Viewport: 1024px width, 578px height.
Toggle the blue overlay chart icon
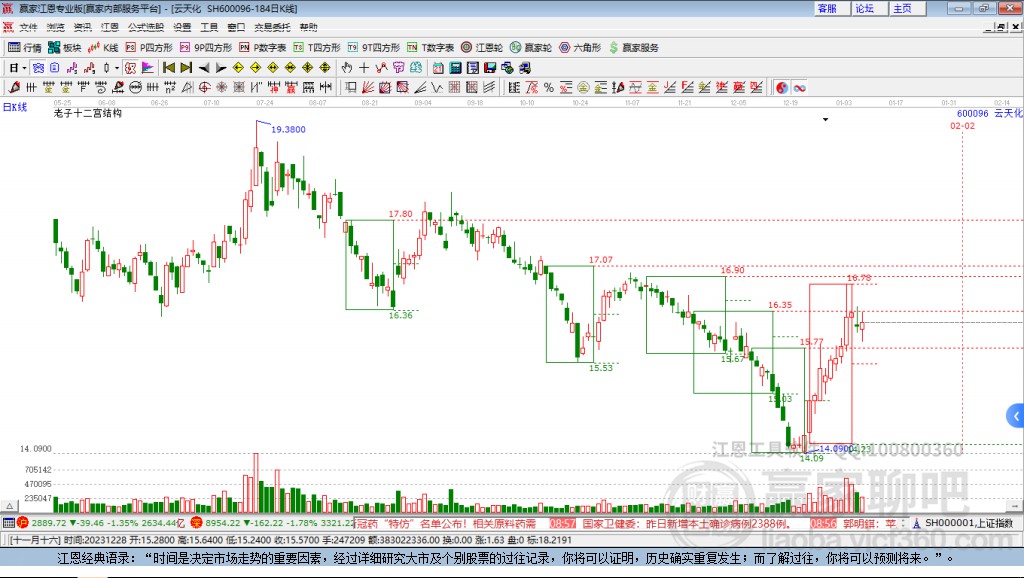tap(38, 68)
